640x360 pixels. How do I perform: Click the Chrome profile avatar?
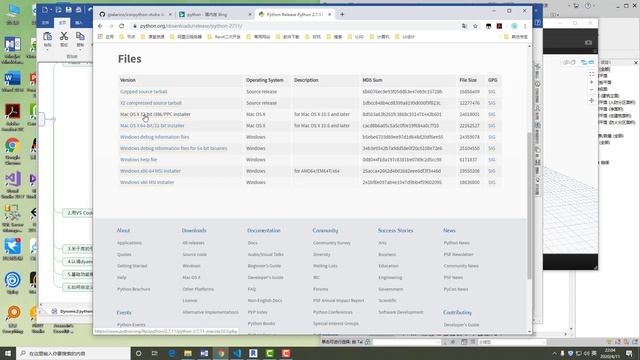pyautogui.click(x=514, y=26)
